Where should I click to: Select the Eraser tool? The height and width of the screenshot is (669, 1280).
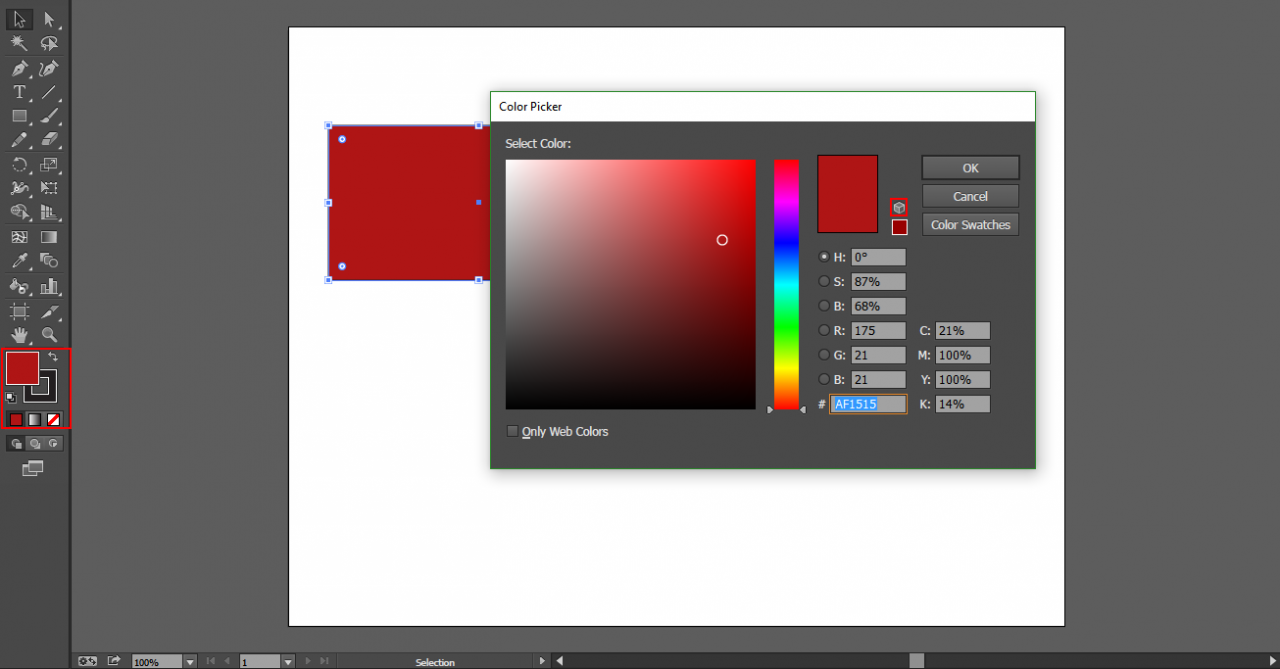pyautogui.click(x=49, y=140)
